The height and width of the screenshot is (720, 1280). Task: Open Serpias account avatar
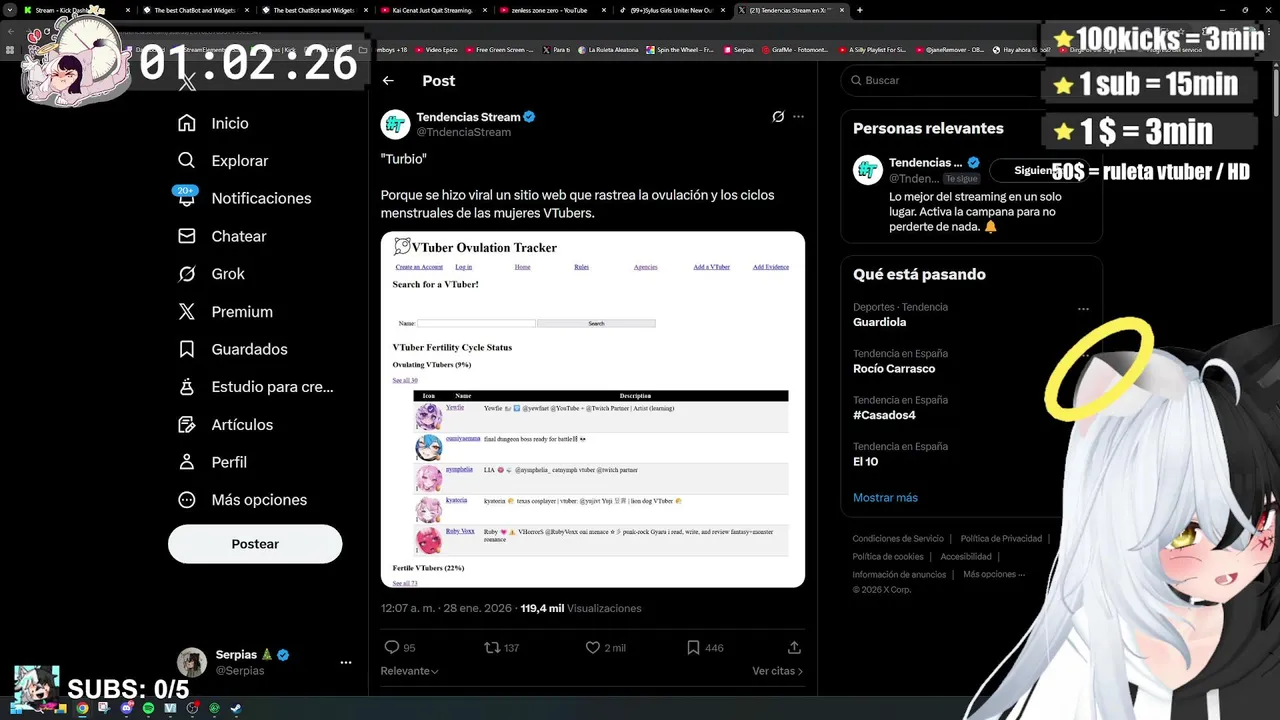pyautogui.click(x=192, y=662)
